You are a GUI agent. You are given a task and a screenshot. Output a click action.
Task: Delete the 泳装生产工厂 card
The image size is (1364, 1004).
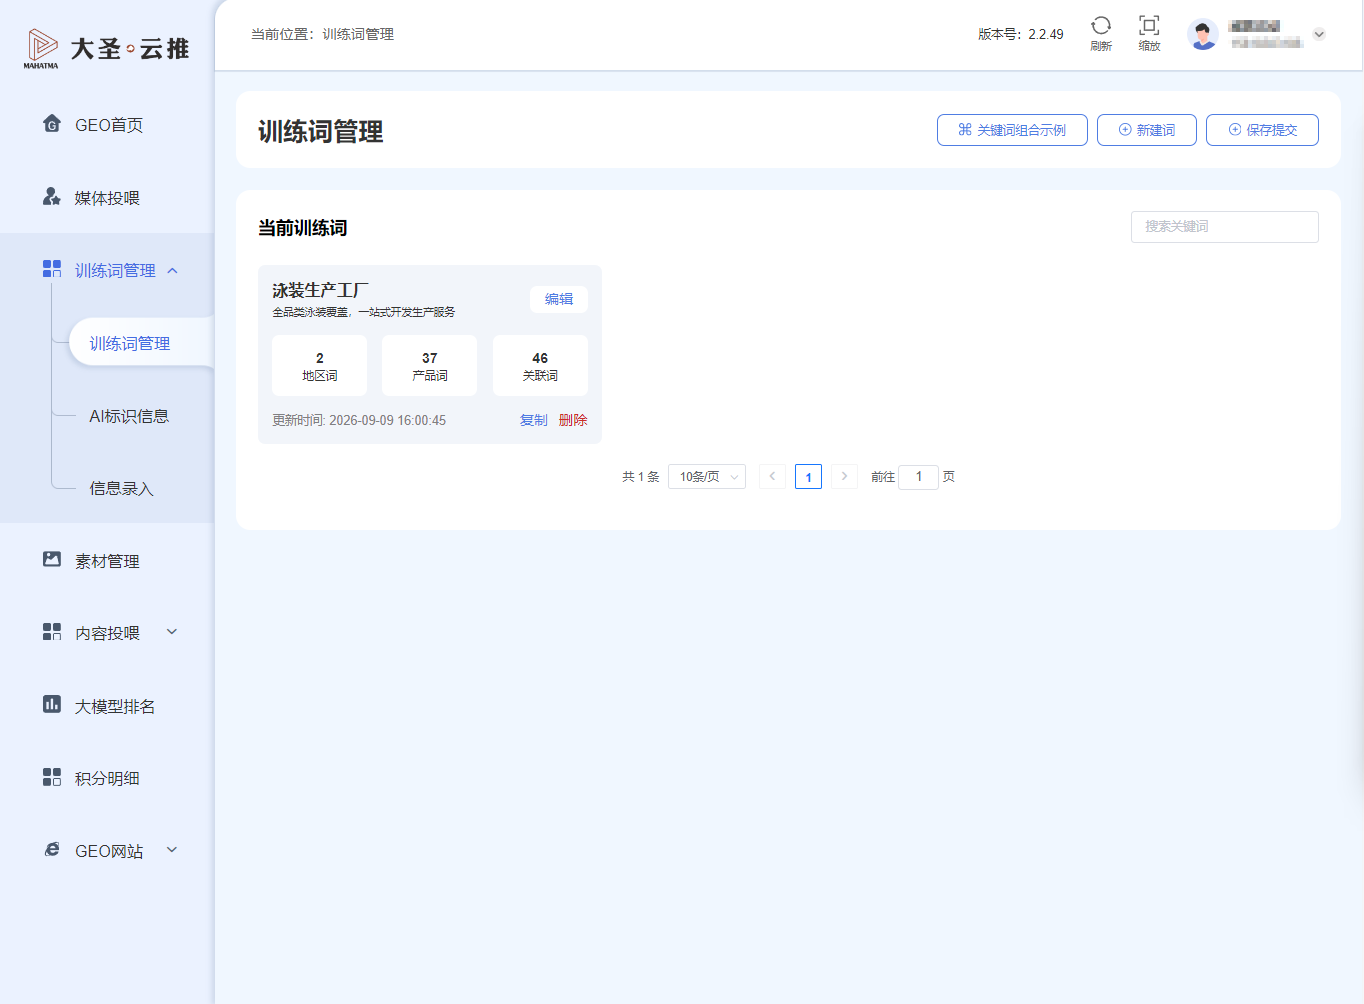coord(573,420)
